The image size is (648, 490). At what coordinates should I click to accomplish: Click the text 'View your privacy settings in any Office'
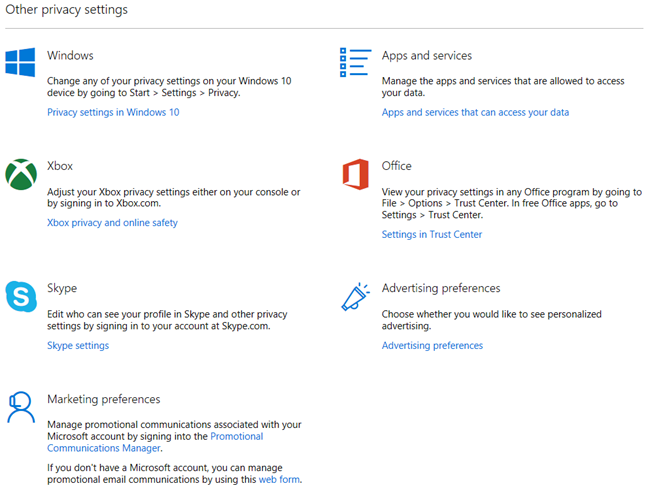point(466,192)
